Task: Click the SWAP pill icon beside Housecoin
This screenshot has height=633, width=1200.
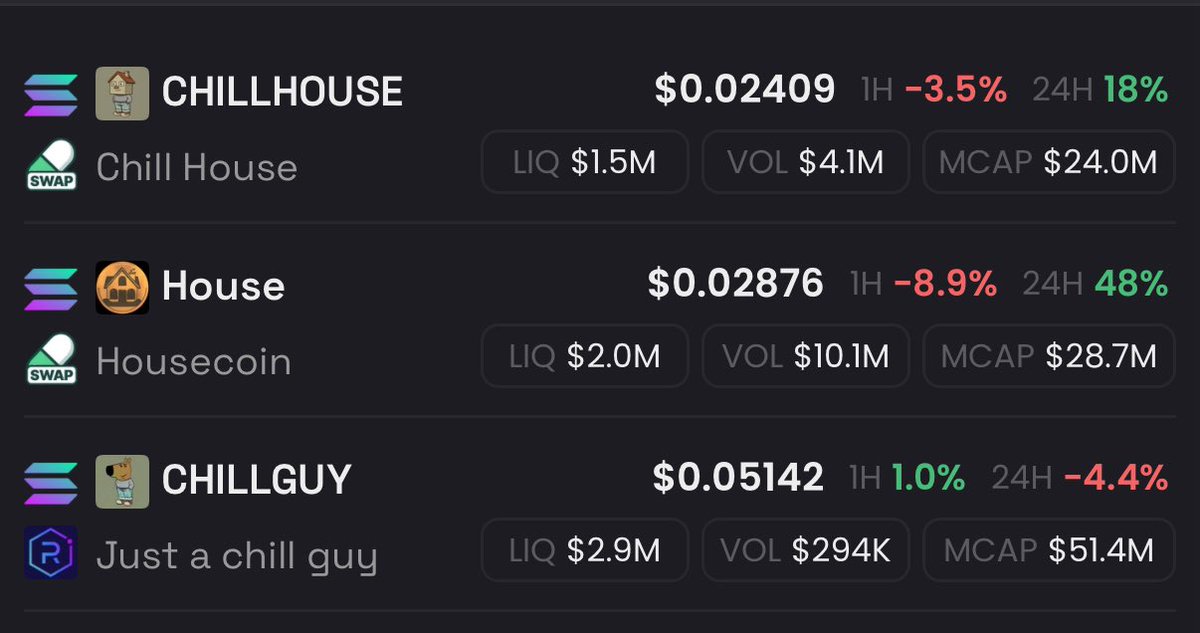Action: tap(50, 360)
